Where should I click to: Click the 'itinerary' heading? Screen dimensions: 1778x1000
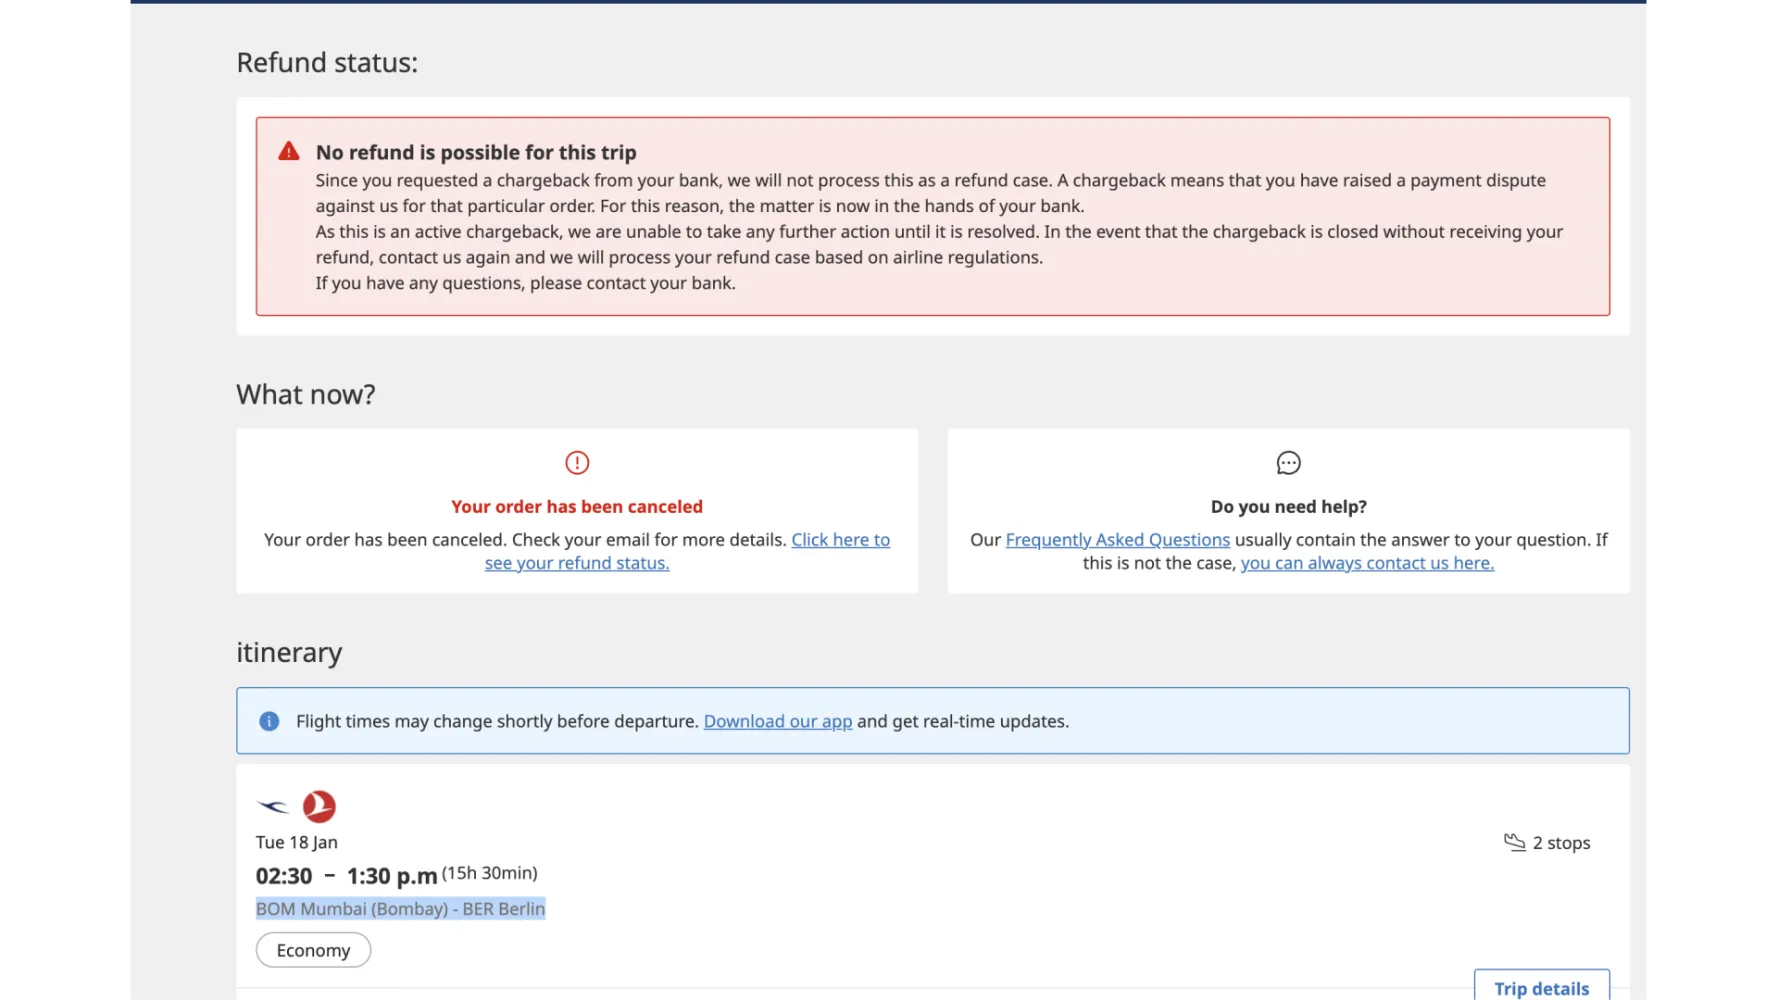click(x=289, y=653)
